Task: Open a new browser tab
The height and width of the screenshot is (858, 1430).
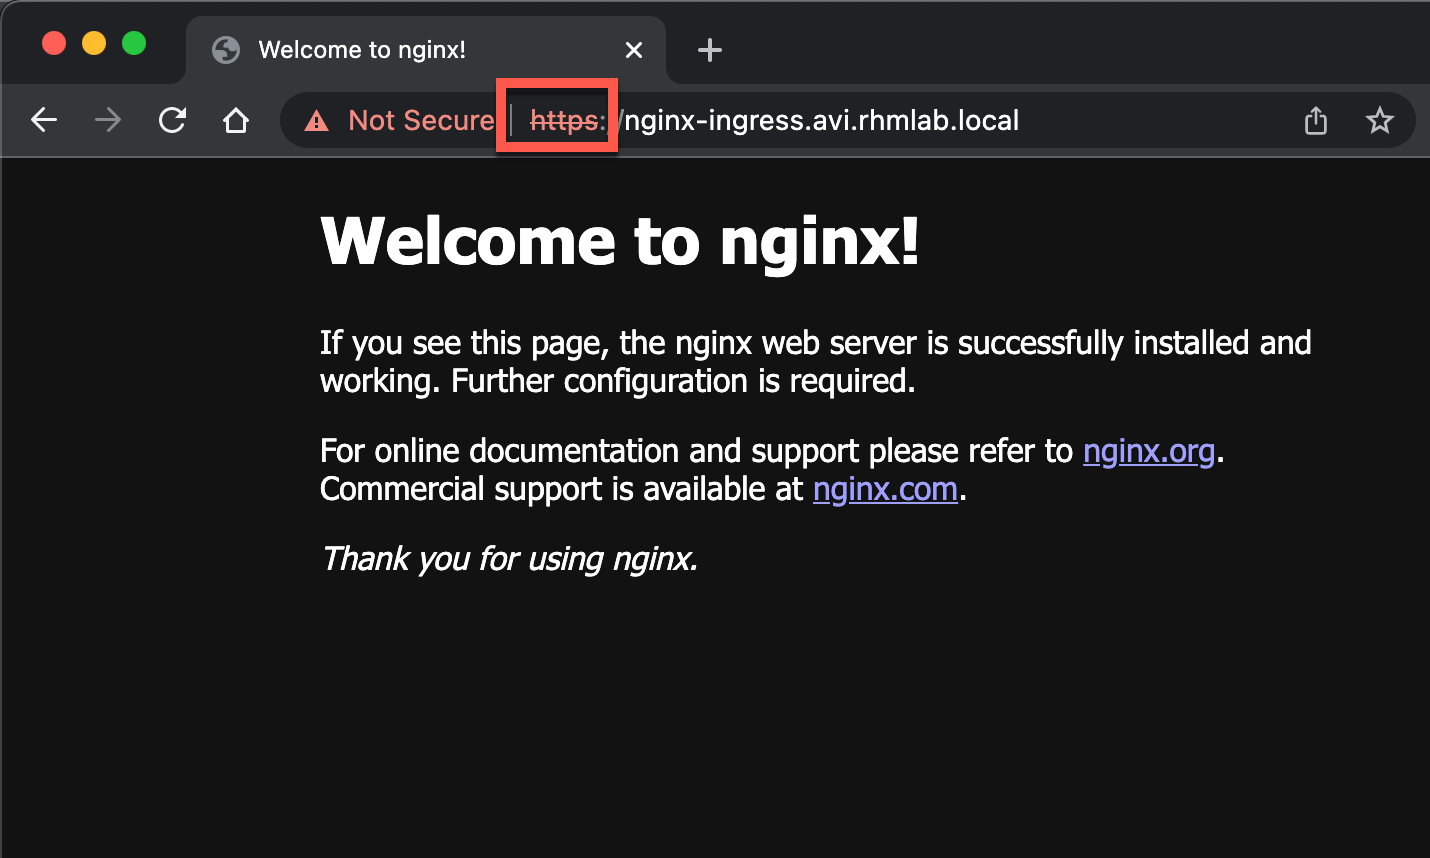Action: point(710,50)
